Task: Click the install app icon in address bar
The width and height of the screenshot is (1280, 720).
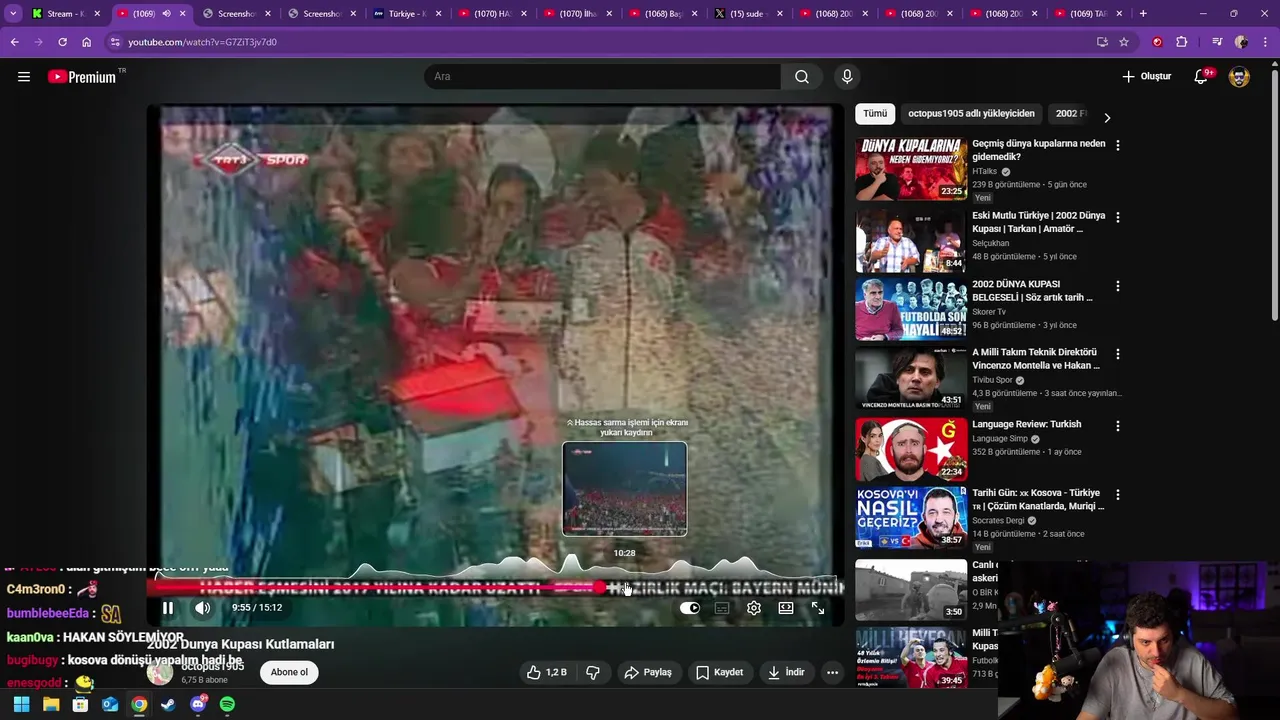Action: [x=1102, y=42]
